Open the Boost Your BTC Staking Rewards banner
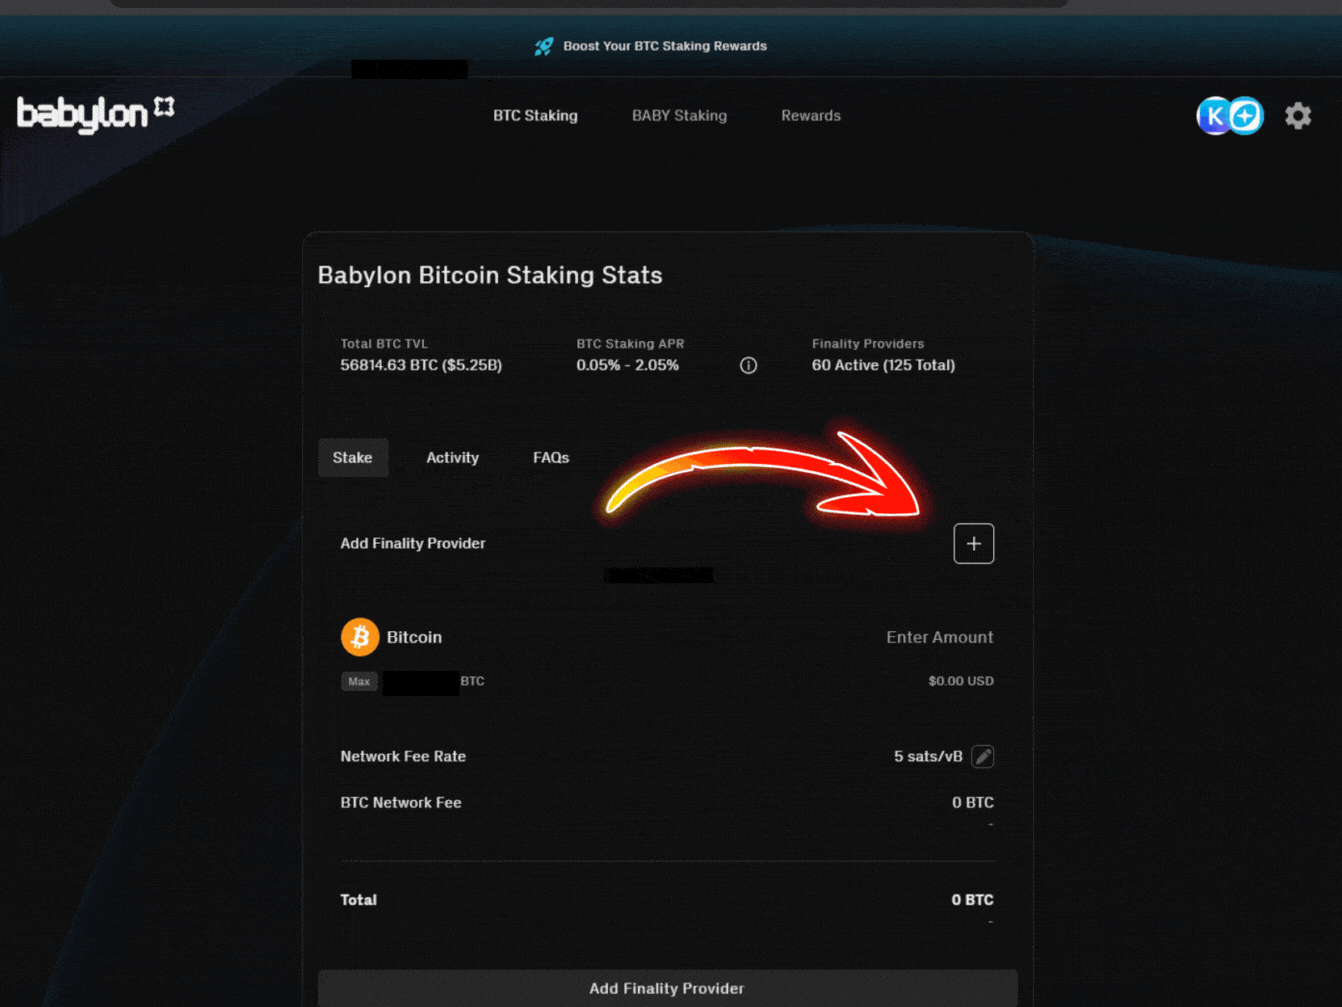The image size is (1342, 1007). (x=664, y=46)
